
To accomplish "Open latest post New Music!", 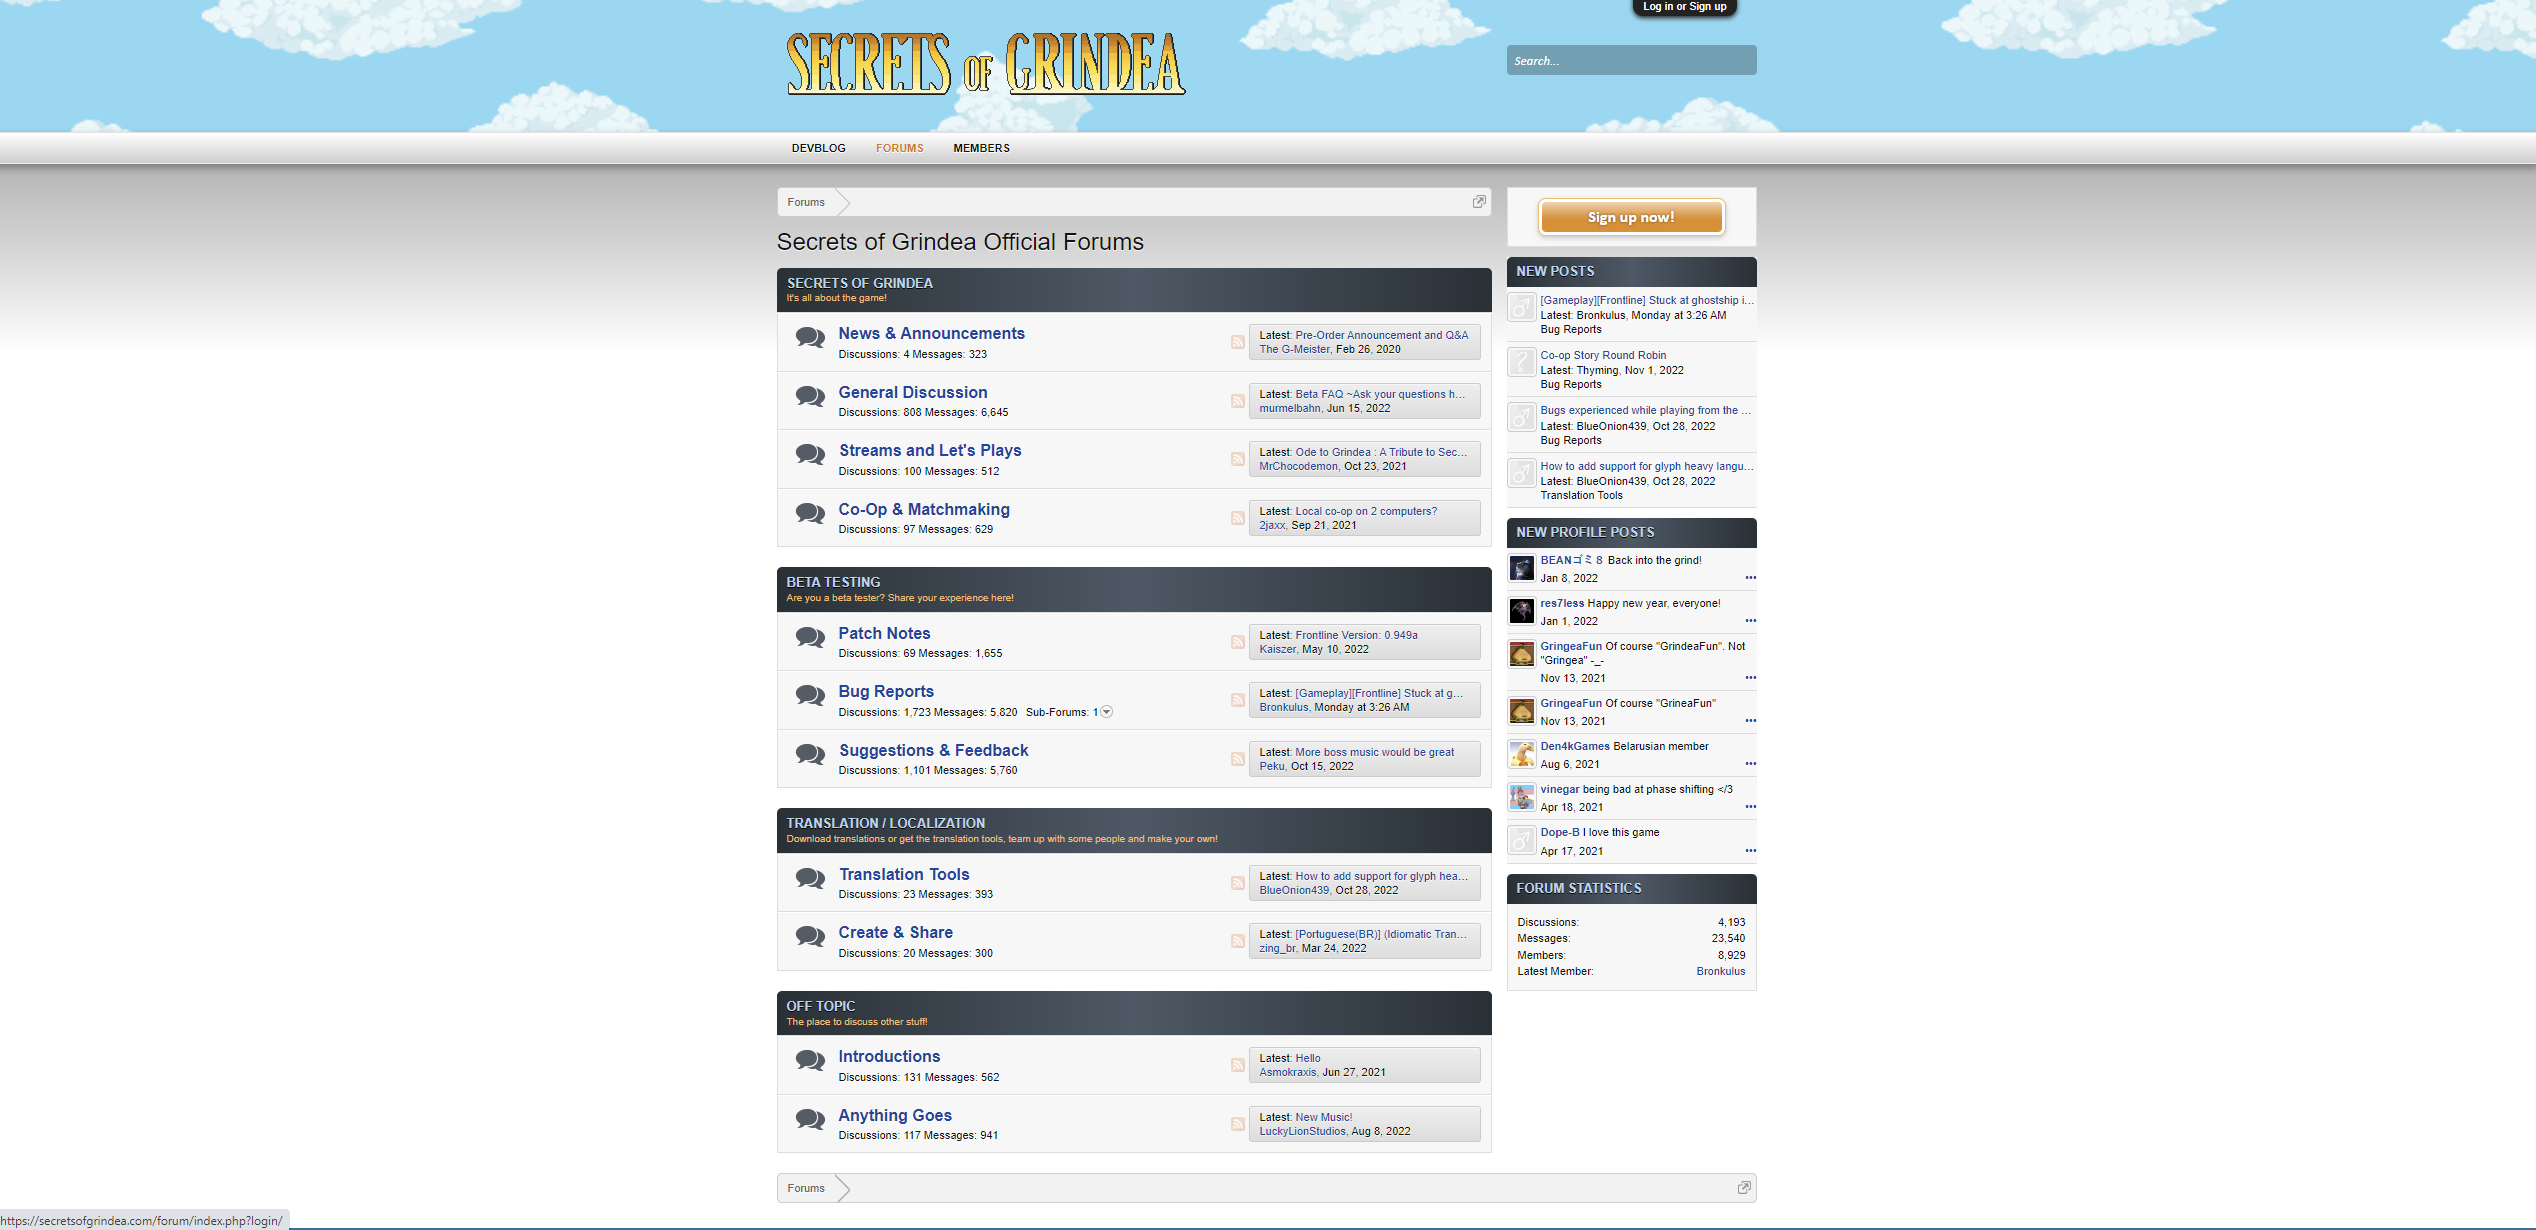I will 1323,1117.
